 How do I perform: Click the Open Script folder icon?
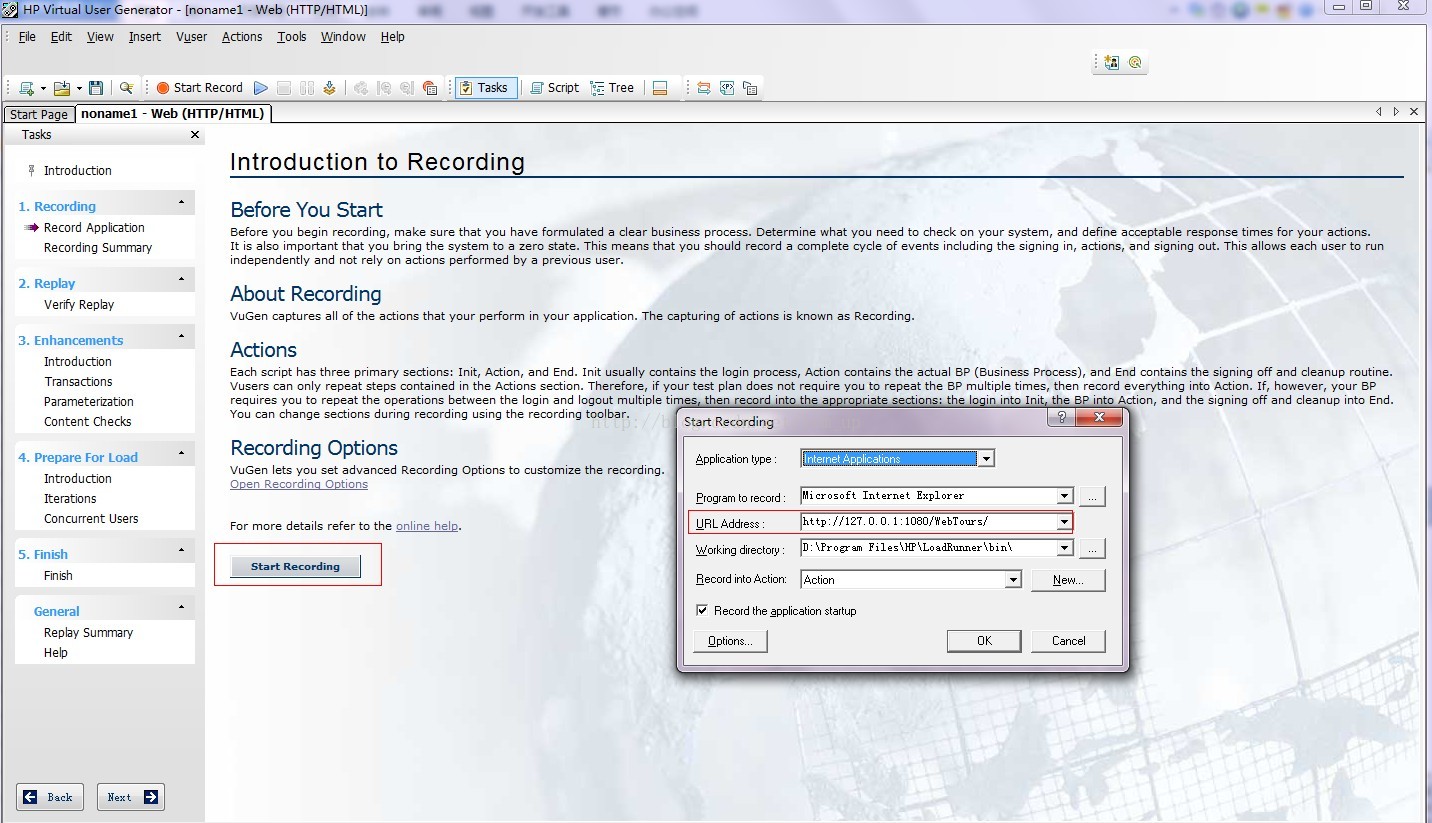coord(62,88)
